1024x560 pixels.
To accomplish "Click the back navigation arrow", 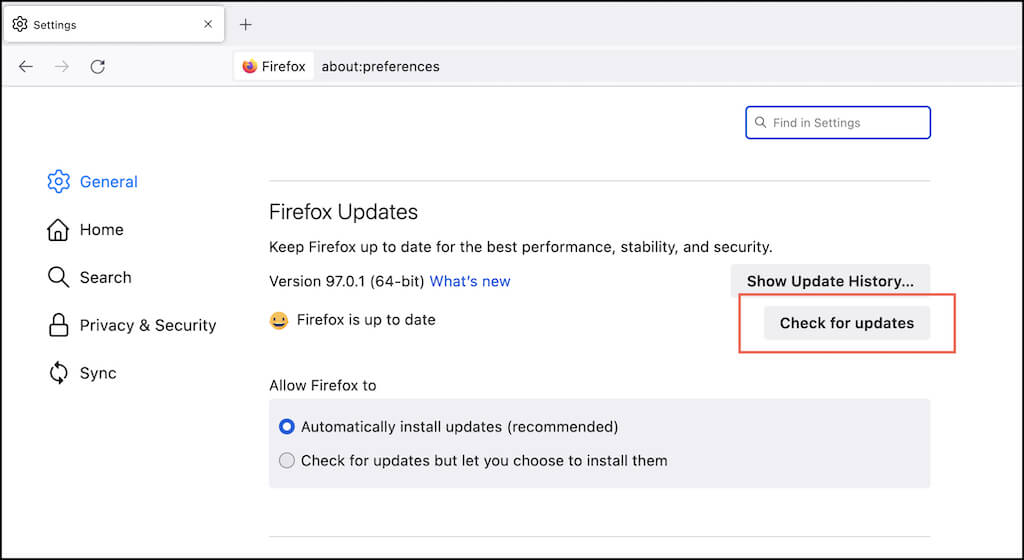I will click(x=26, y=67).
